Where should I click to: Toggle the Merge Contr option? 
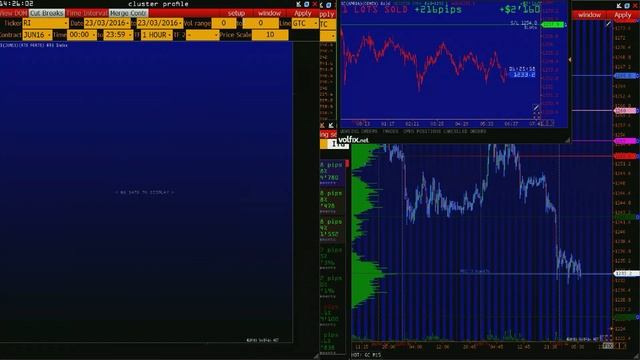[128, 13]
